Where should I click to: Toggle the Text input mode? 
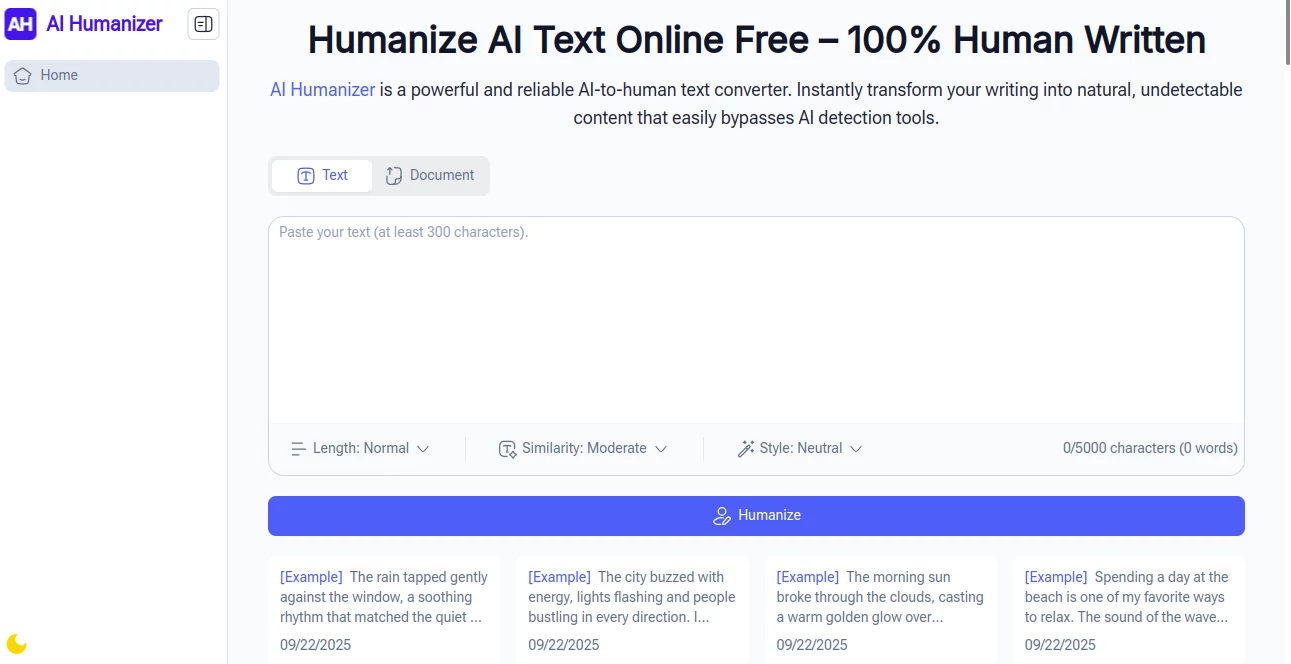pos(321,175)
